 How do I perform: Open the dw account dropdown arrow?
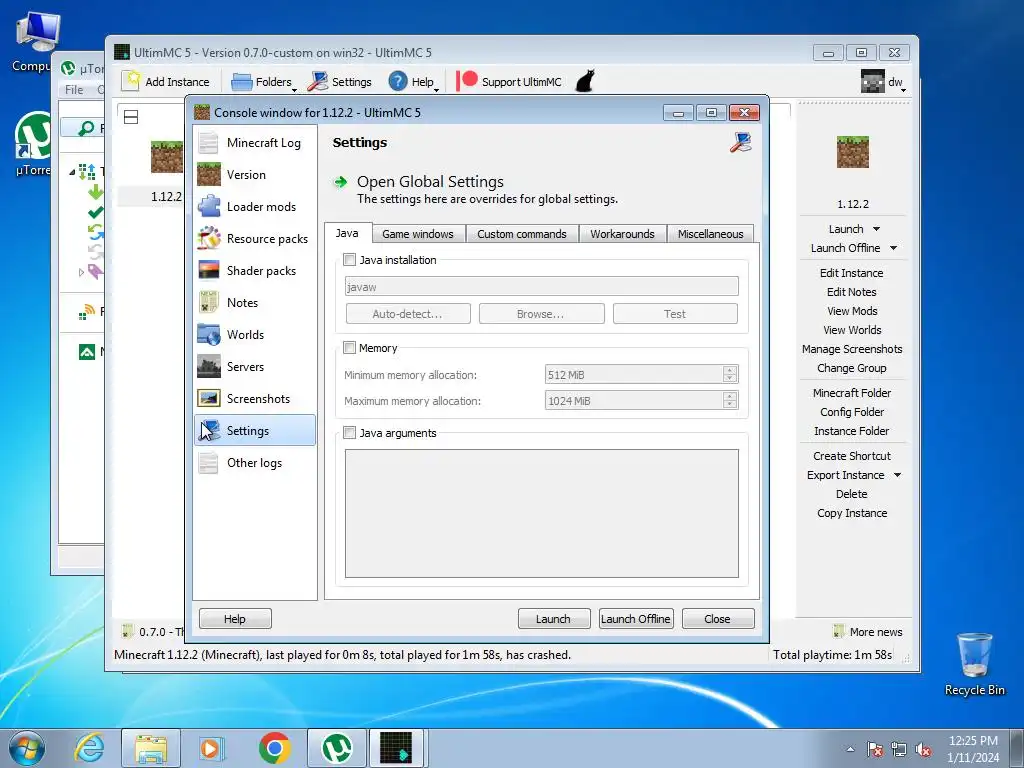tap(903, 89)
